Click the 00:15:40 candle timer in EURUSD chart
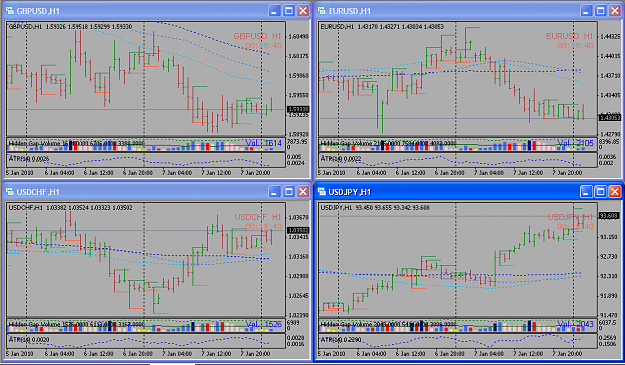 (575, 46)
